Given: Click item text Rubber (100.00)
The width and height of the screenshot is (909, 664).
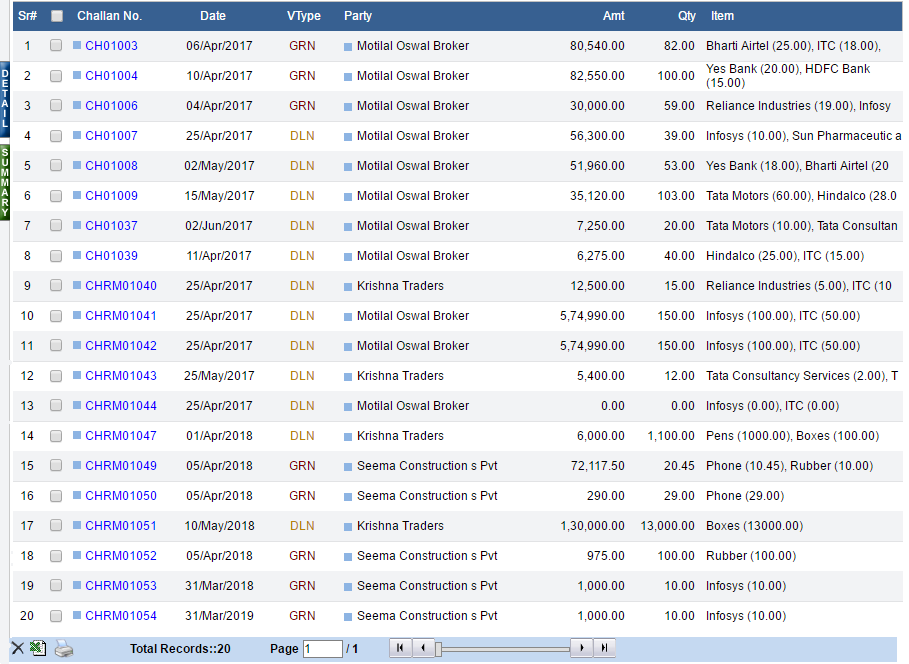Looking at the screenshot, I should tap(750, 556).
